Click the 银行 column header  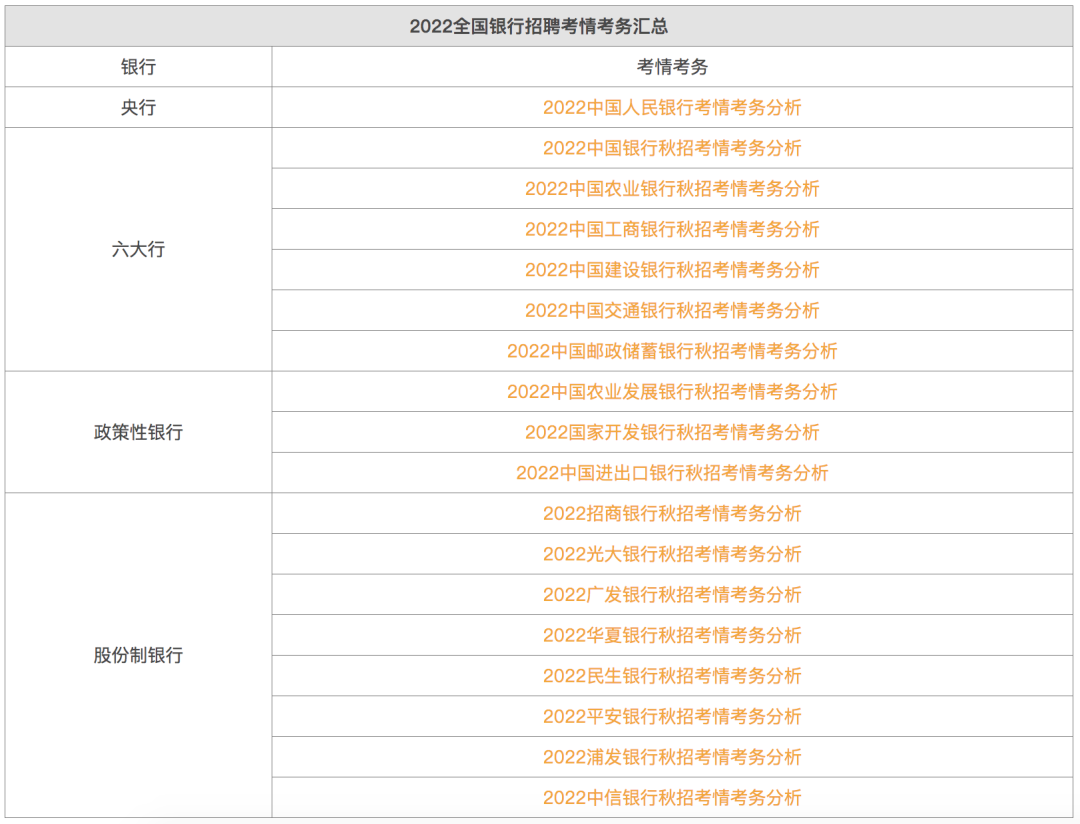138,67
